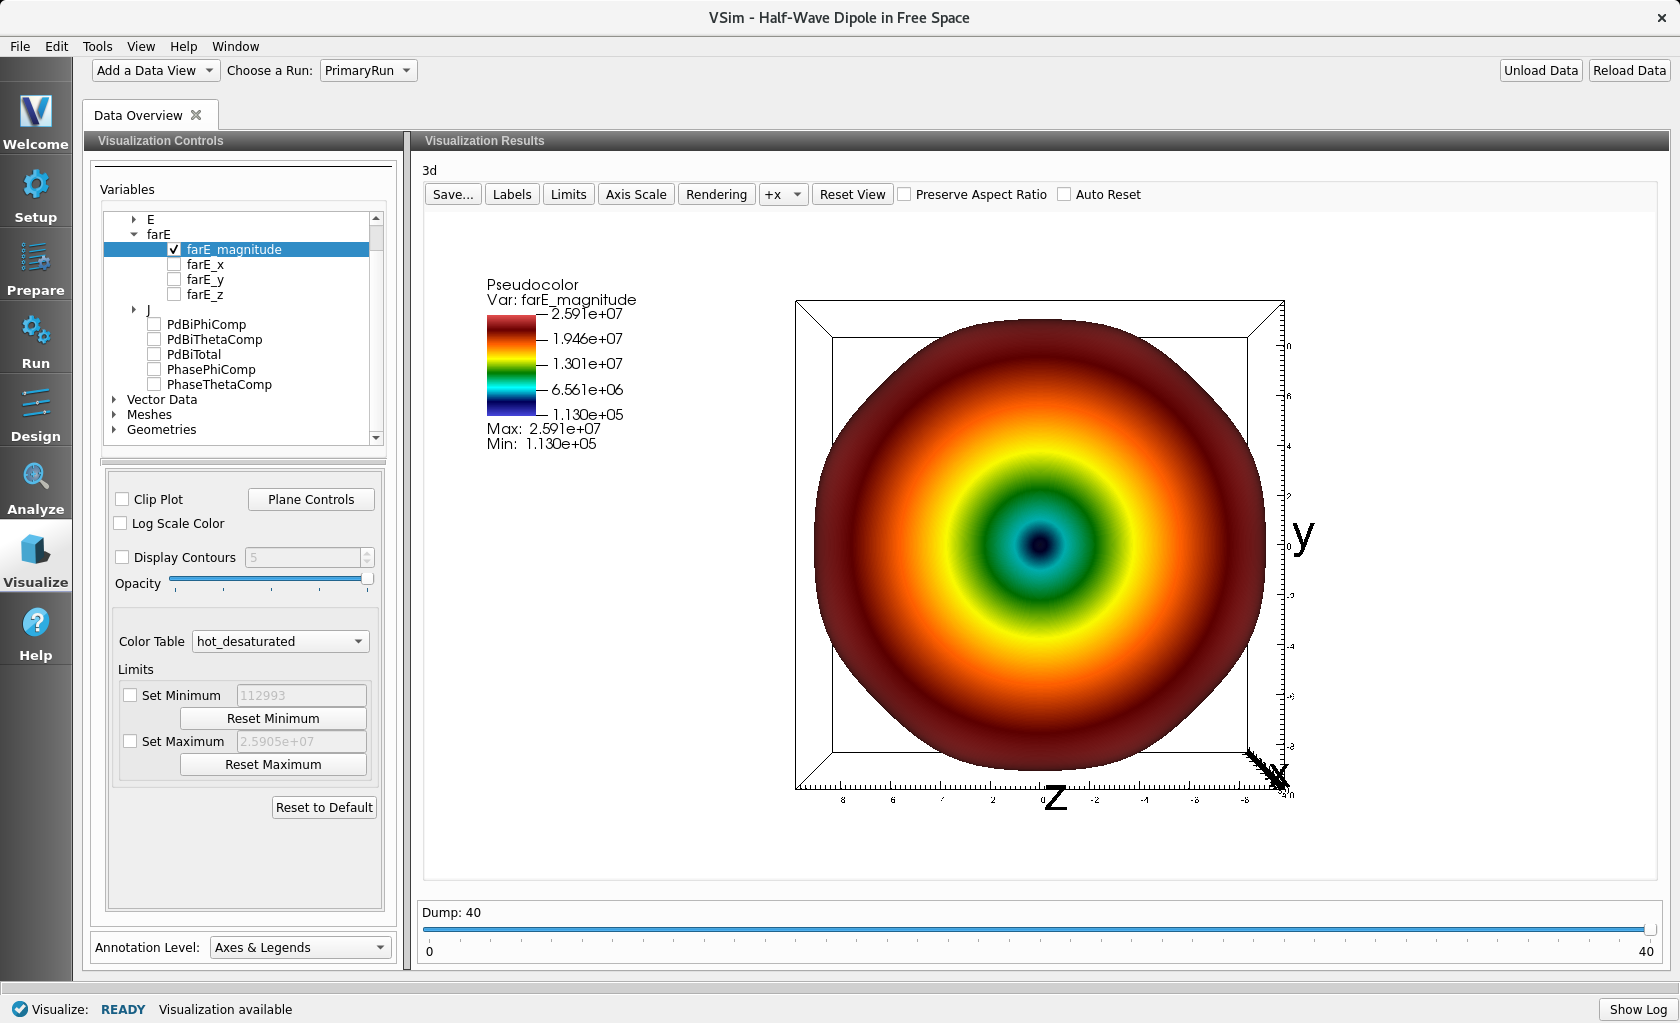
Task: Close the Data Overview tab
Action: click(196, 115)
